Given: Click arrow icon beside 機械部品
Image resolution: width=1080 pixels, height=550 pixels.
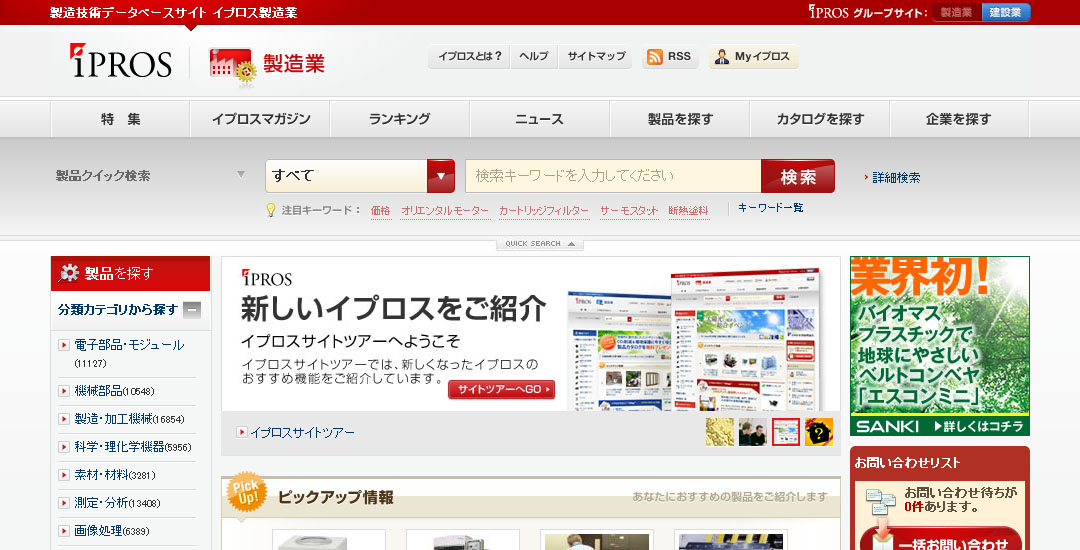Looking at the screenshot, I should (x=64, y=391).
